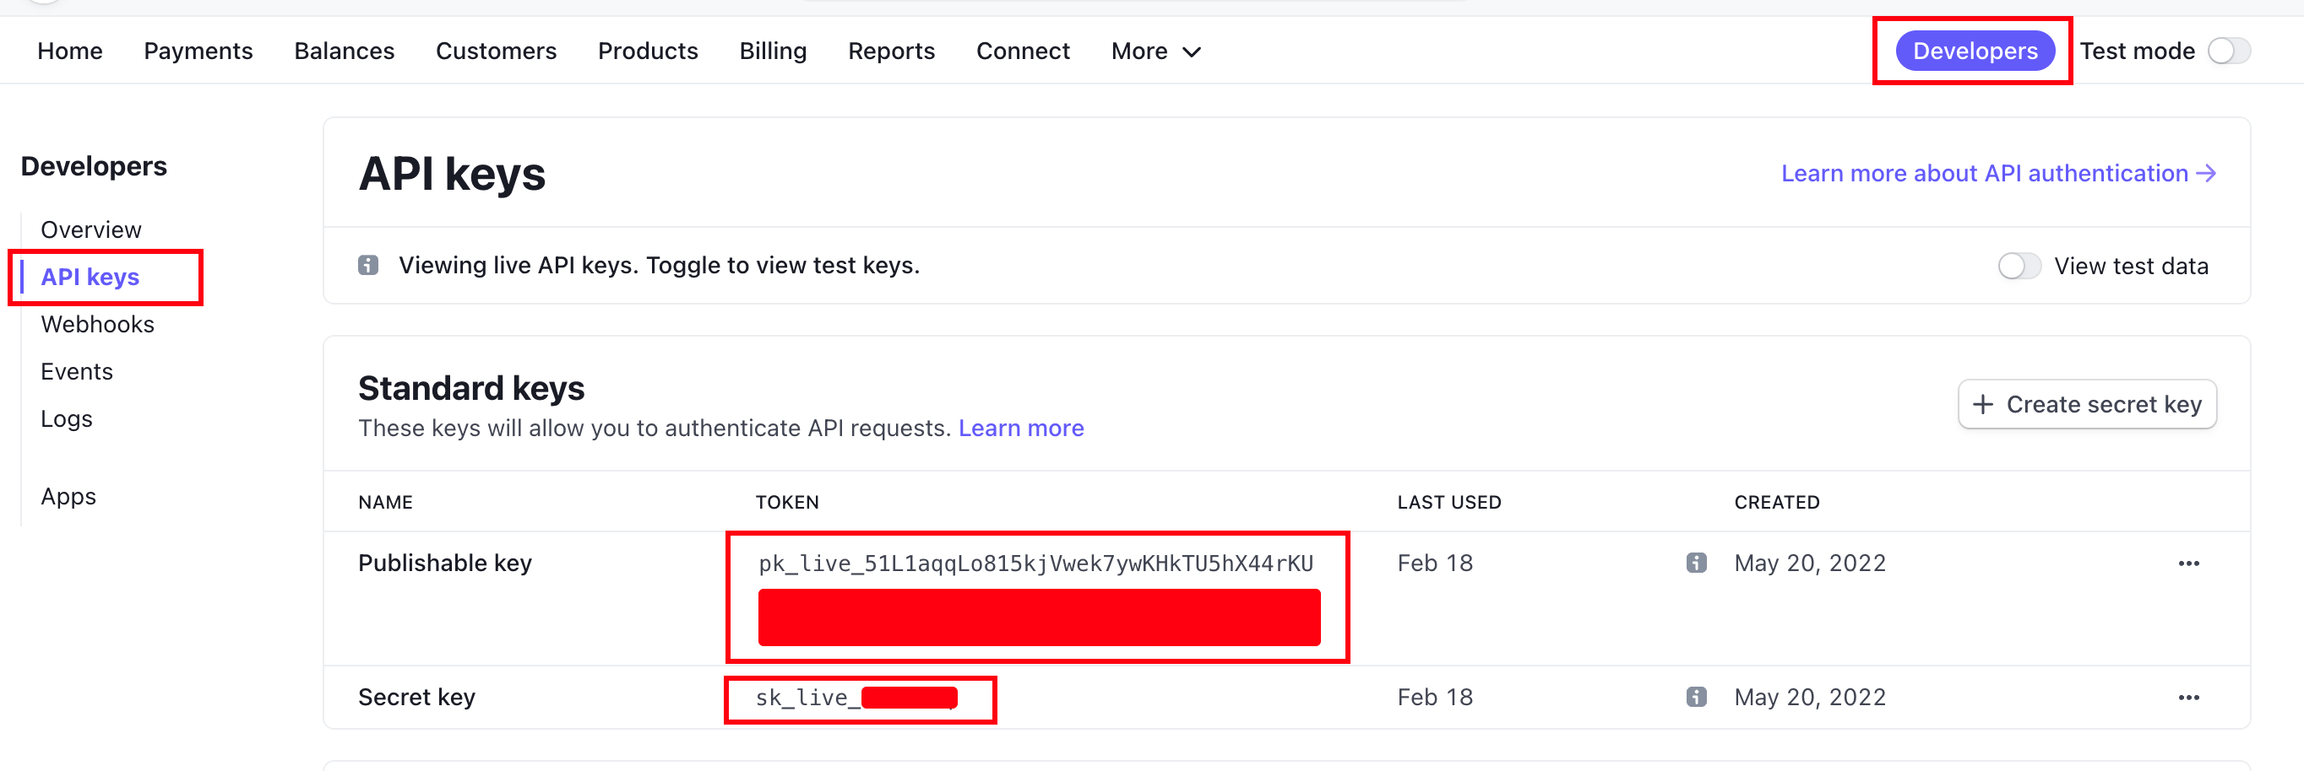Select Overview in Developers sidebar
Screen dimensions: 2304x771
coord(91,230)
